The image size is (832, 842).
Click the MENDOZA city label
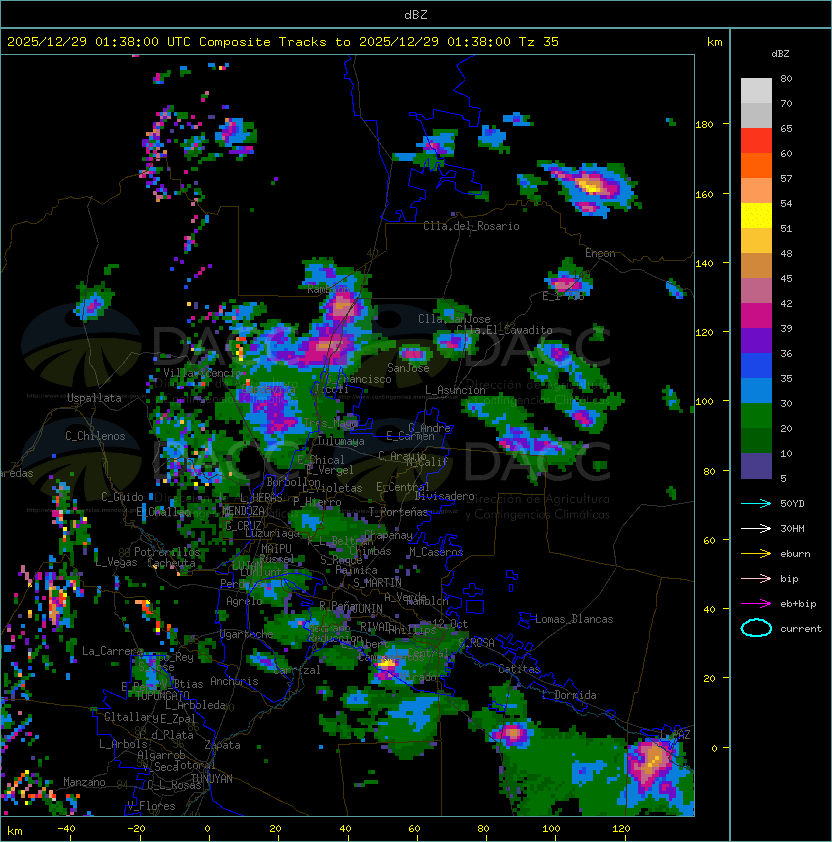click(x=243, y=510)
